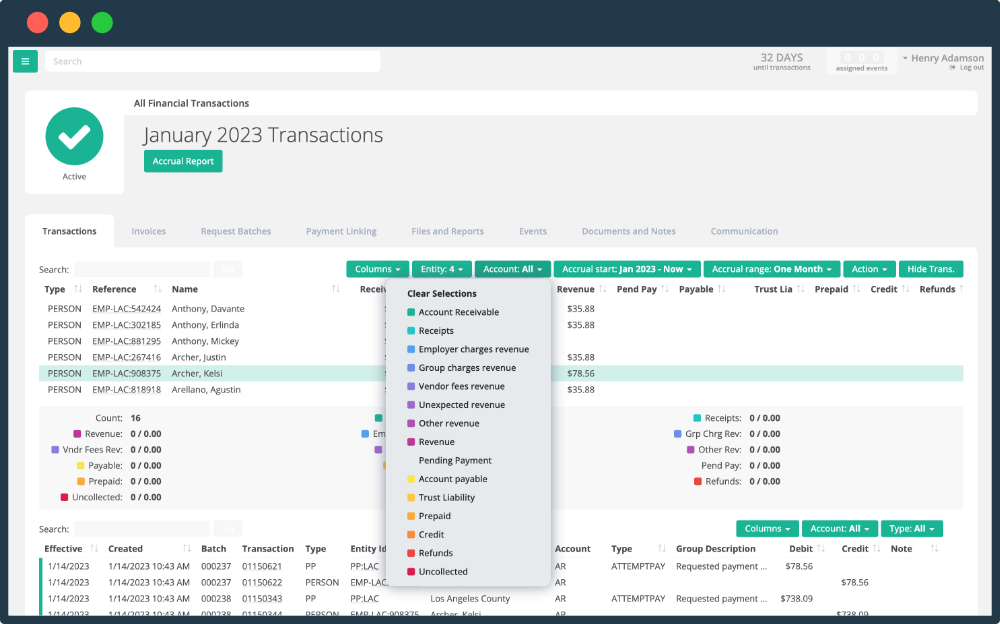Screen dimensions: 1000x624
Task: Switch to Documents and Notes tab
Action: click(x=629, y=231)
